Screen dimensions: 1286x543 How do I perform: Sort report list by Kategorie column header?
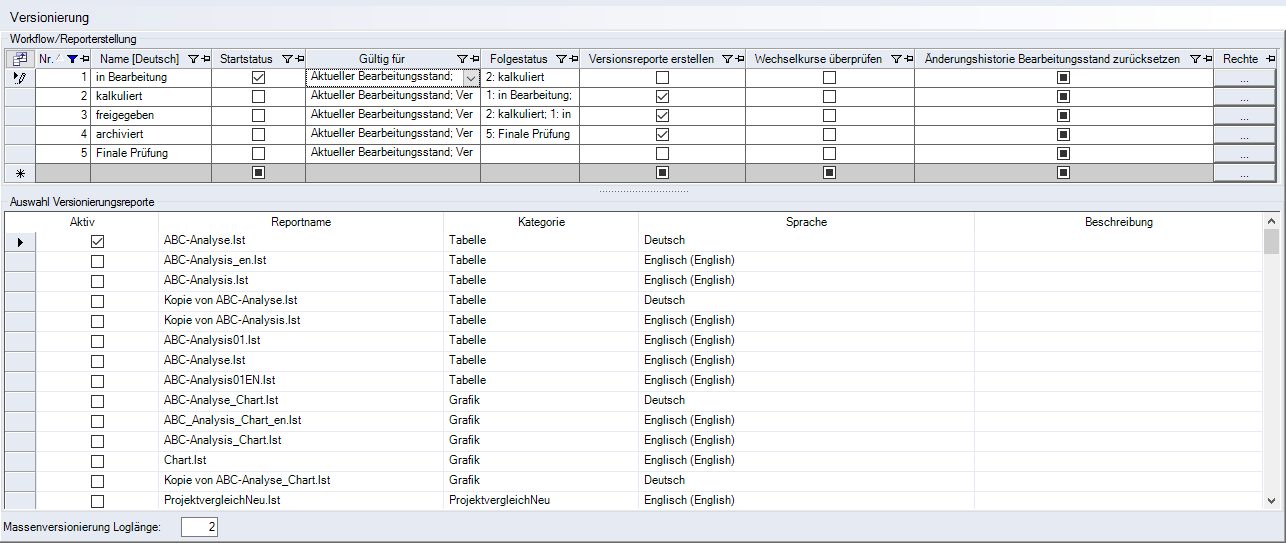541,222
